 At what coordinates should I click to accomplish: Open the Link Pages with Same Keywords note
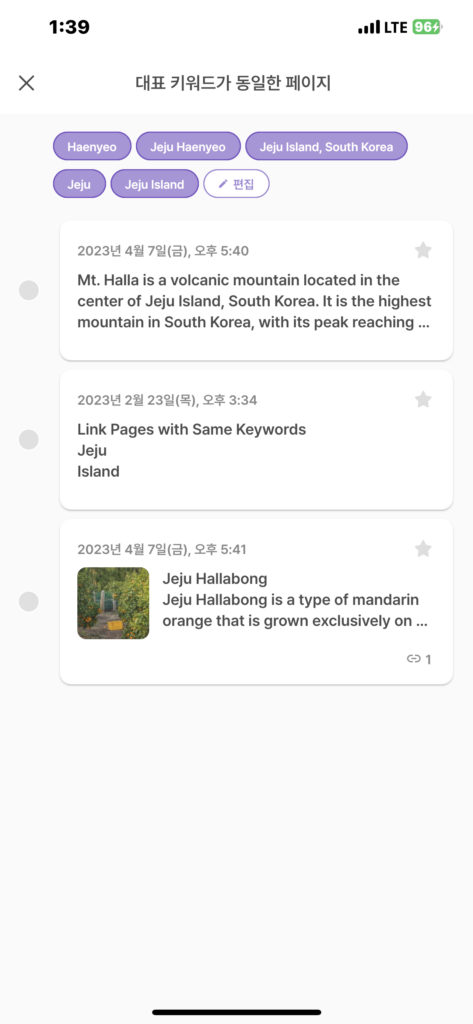click(x=256, y=440)
